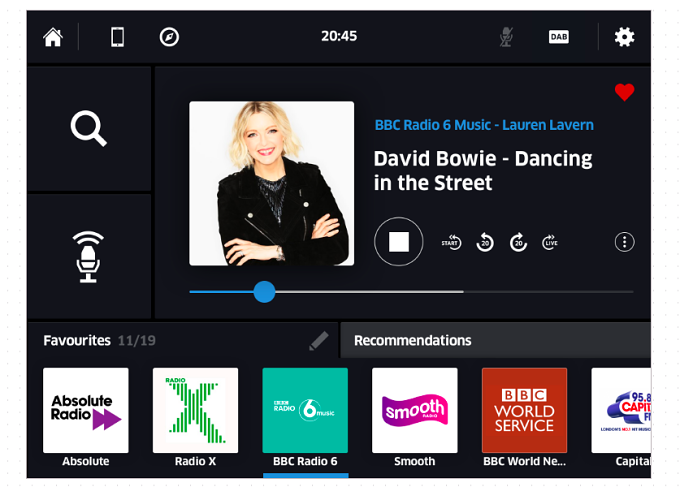Click Lauren Laverne album artwork
680x487 pixels.
point(271,183)
